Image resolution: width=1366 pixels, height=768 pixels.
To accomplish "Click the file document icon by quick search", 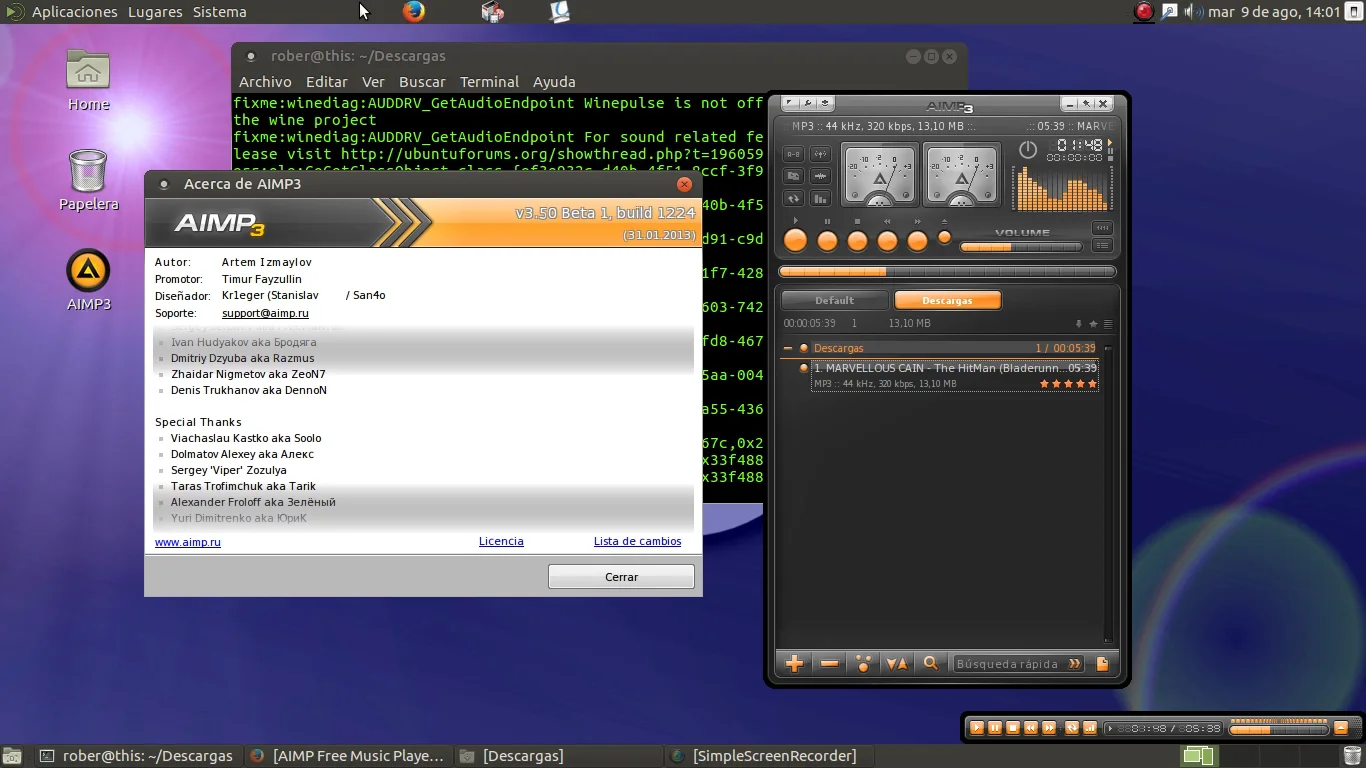I will 1102,663.
